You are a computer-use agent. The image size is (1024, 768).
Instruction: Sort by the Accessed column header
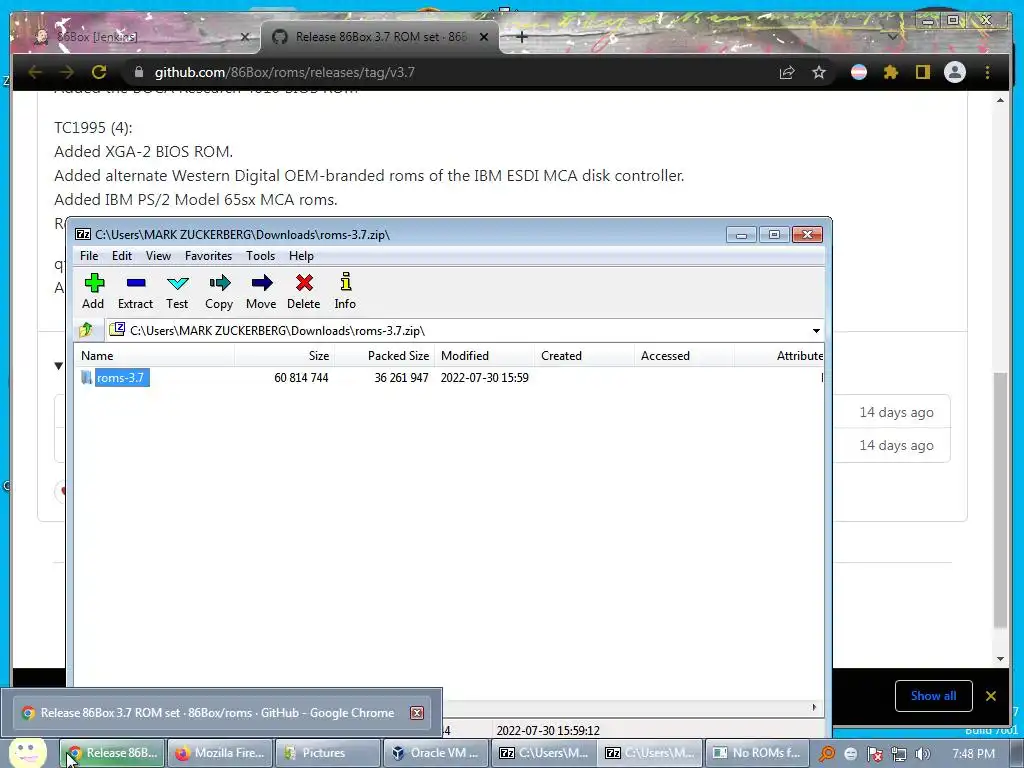coord(684,356)
